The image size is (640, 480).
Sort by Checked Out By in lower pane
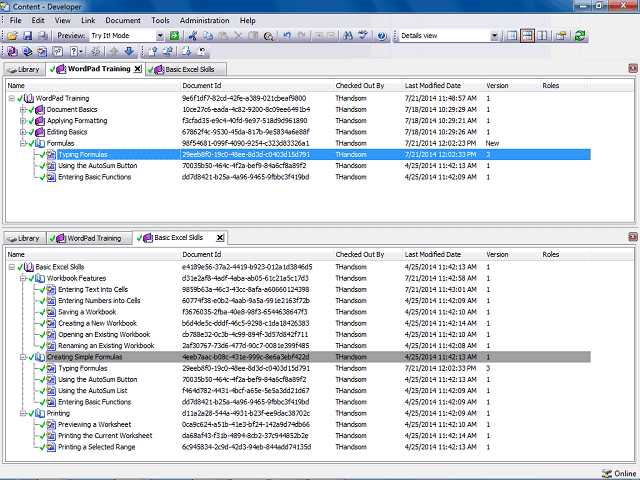click(x=368, y=255)
